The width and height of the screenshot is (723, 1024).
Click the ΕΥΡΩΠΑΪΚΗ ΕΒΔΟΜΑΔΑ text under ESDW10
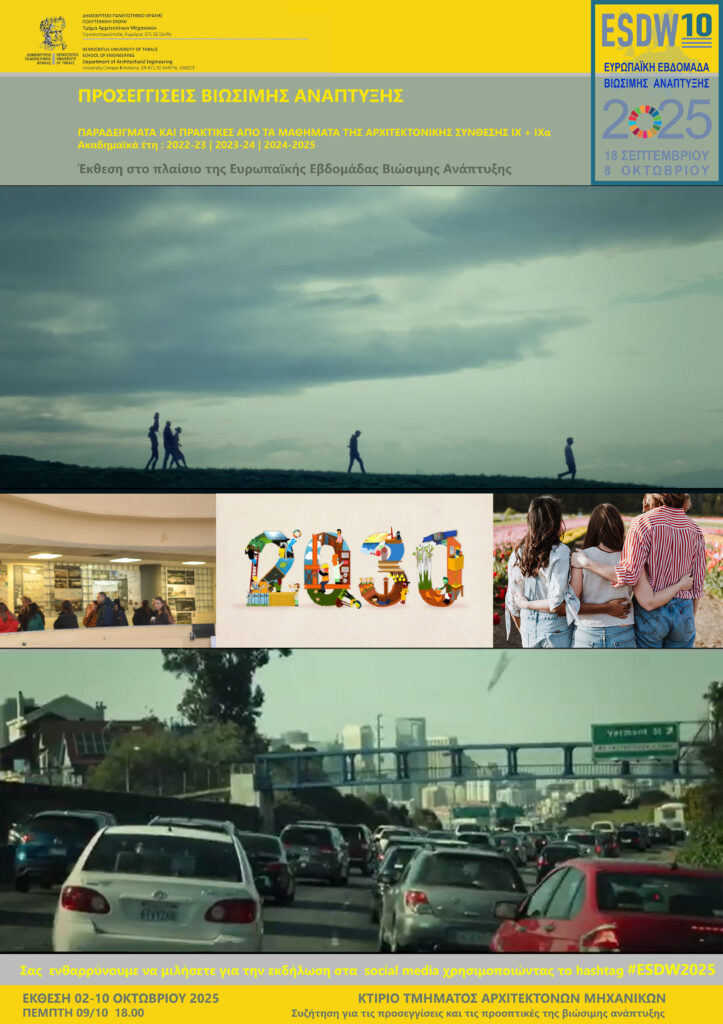click(x=656, y=66)
